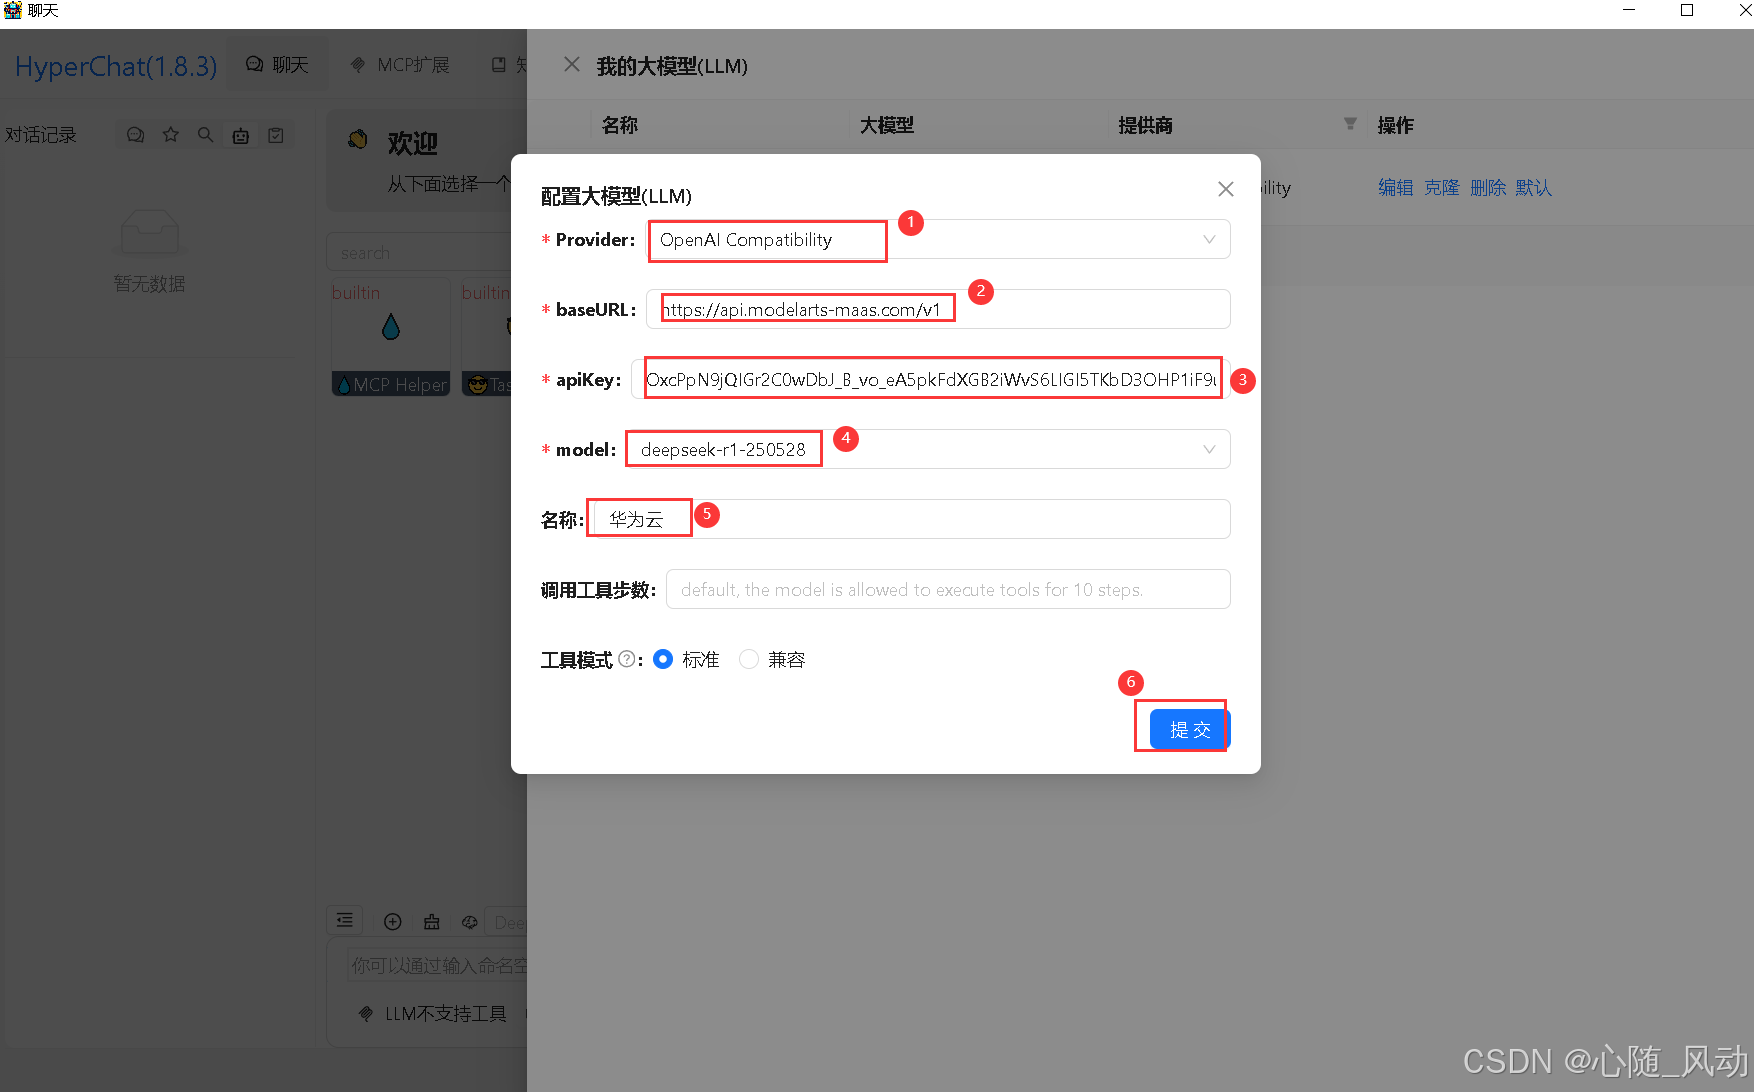This screenshot has width=1754, height=1092.
Task: Click the help icon next to 工具模式
Action: coord(626,659)
